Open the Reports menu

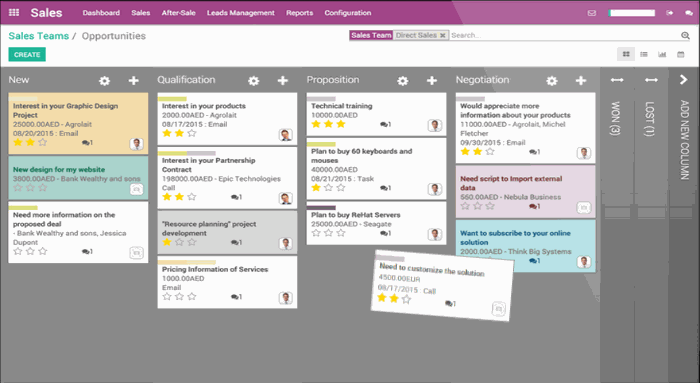300,13
